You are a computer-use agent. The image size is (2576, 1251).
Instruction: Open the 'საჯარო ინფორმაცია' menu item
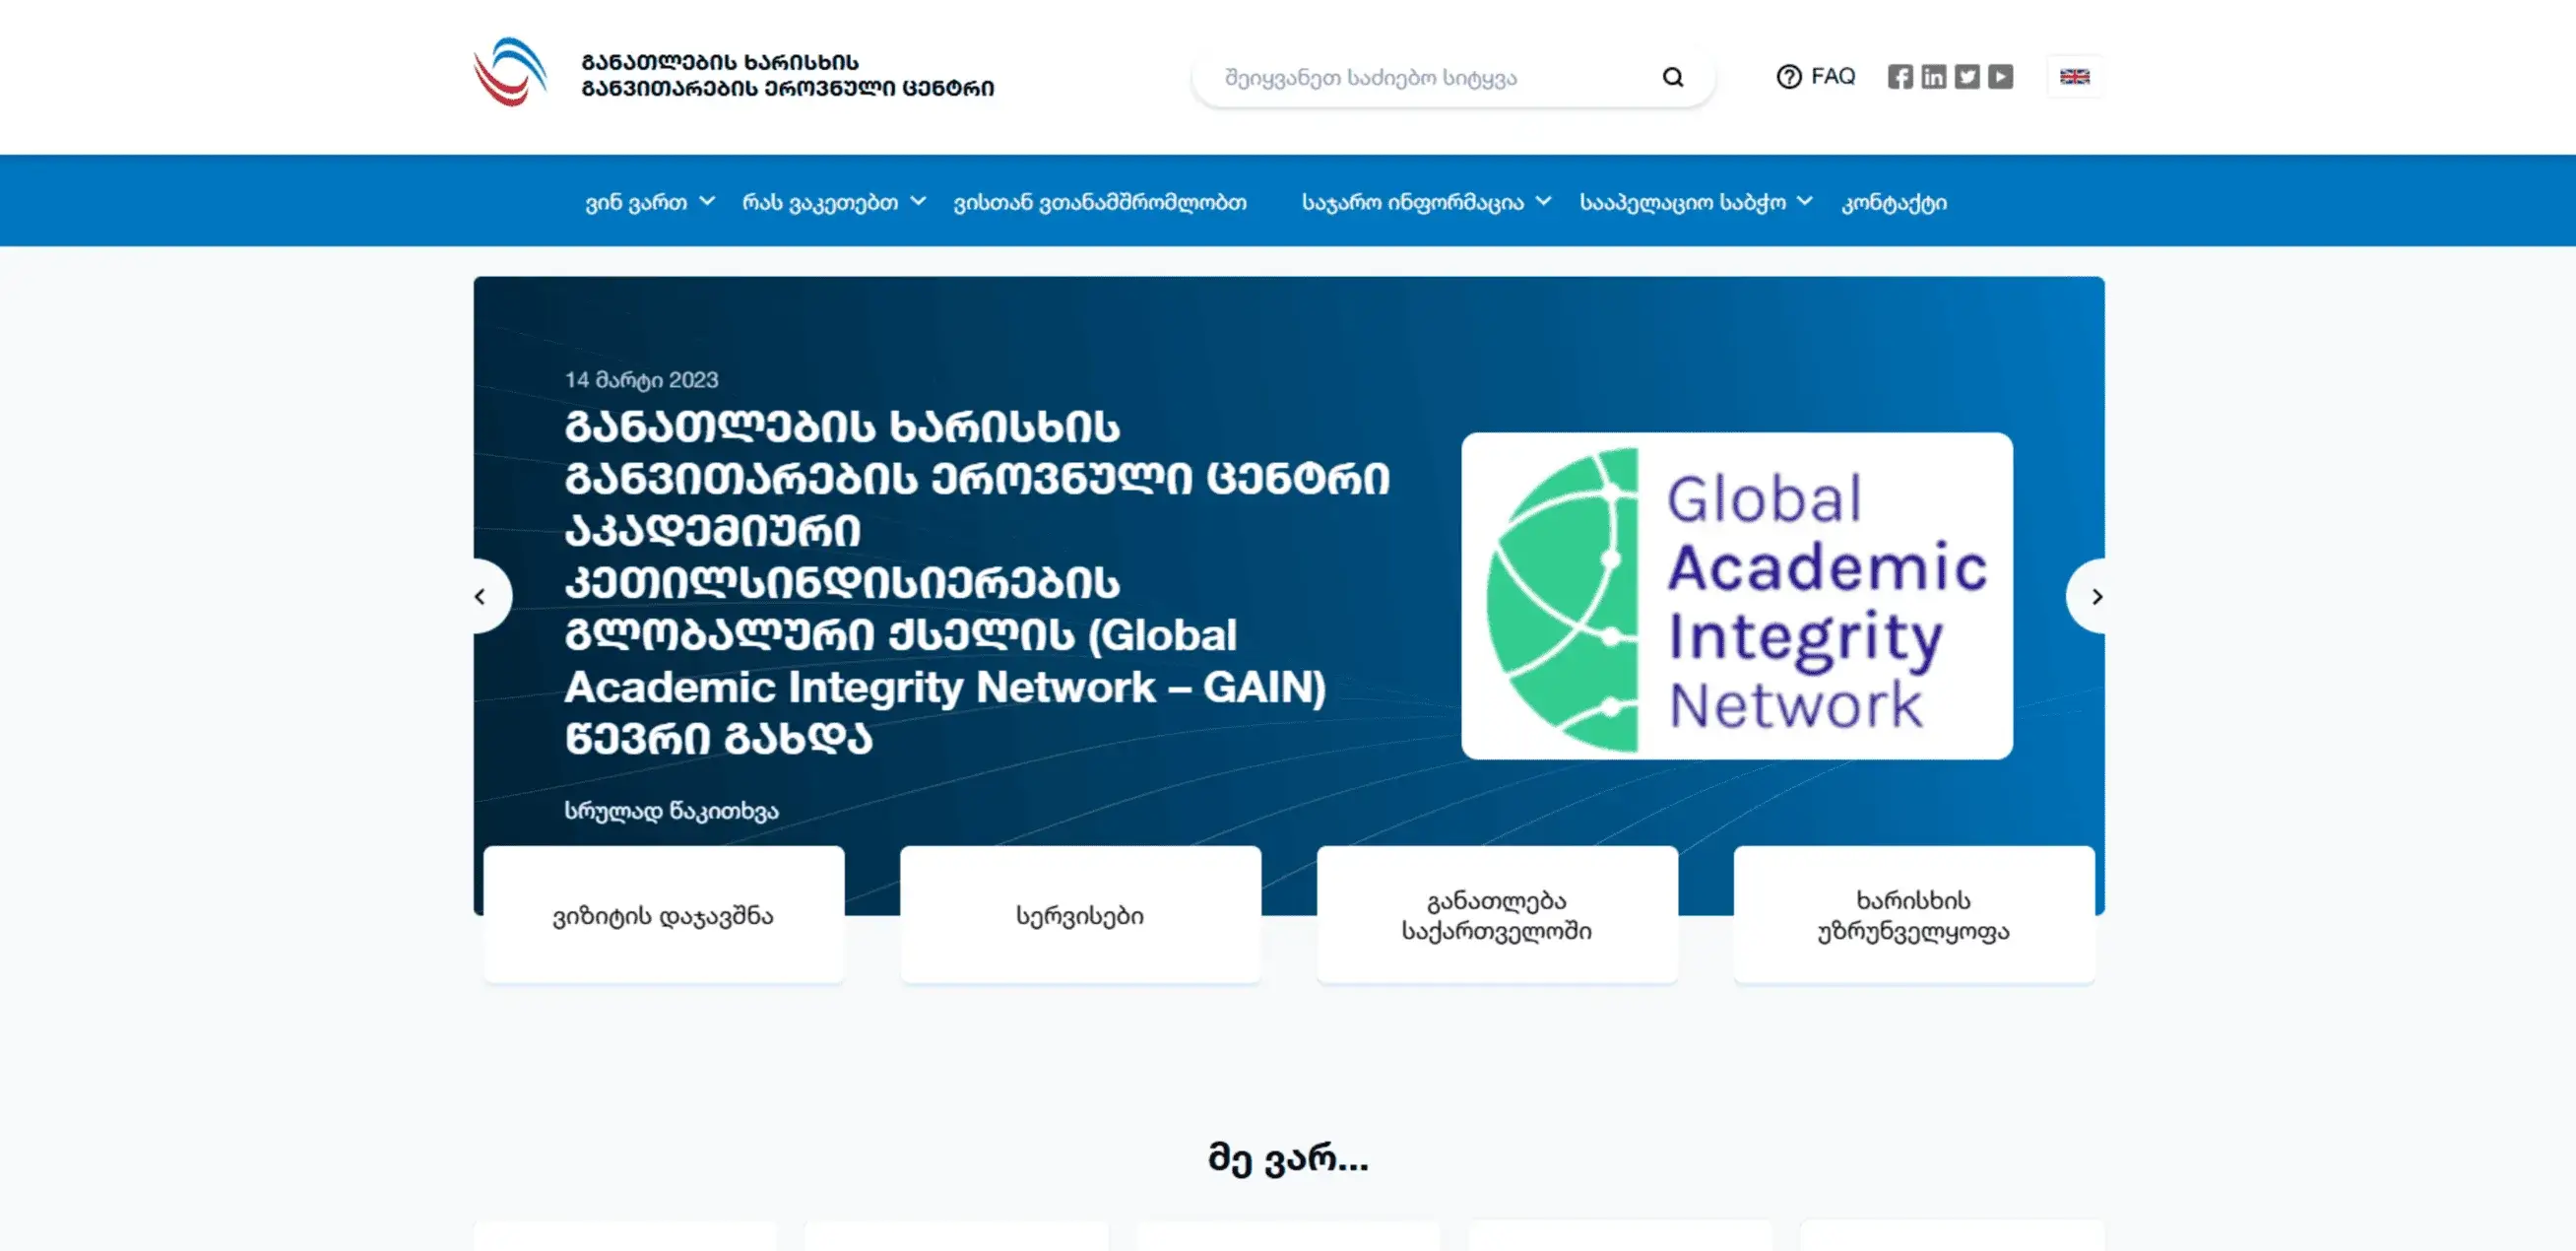click(1413, 202)
